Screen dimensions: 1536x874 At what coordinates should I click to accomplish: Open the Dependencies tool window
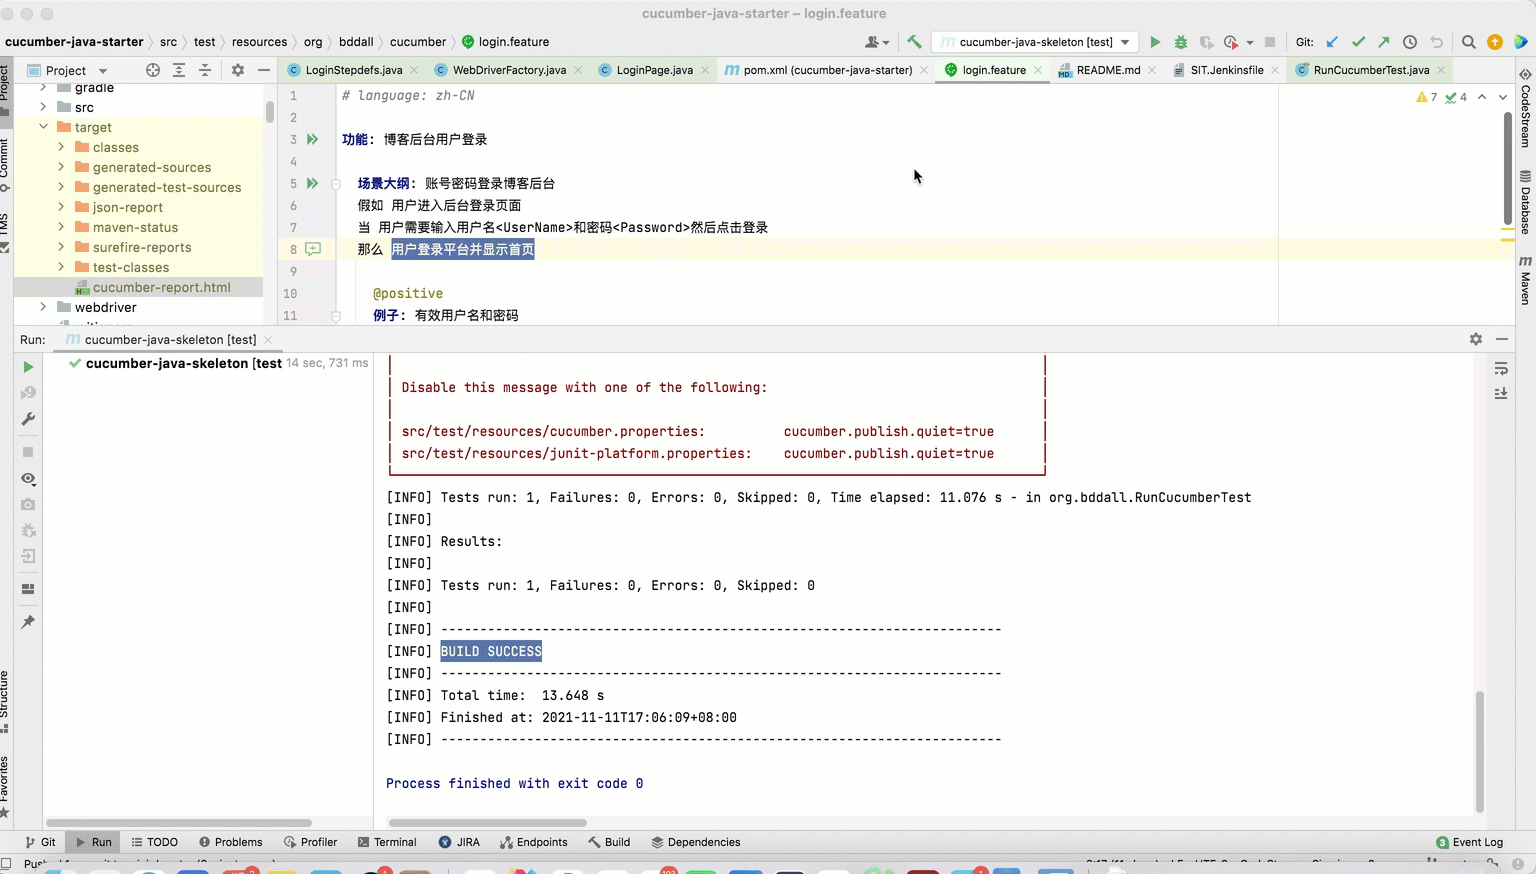[696, 842]
